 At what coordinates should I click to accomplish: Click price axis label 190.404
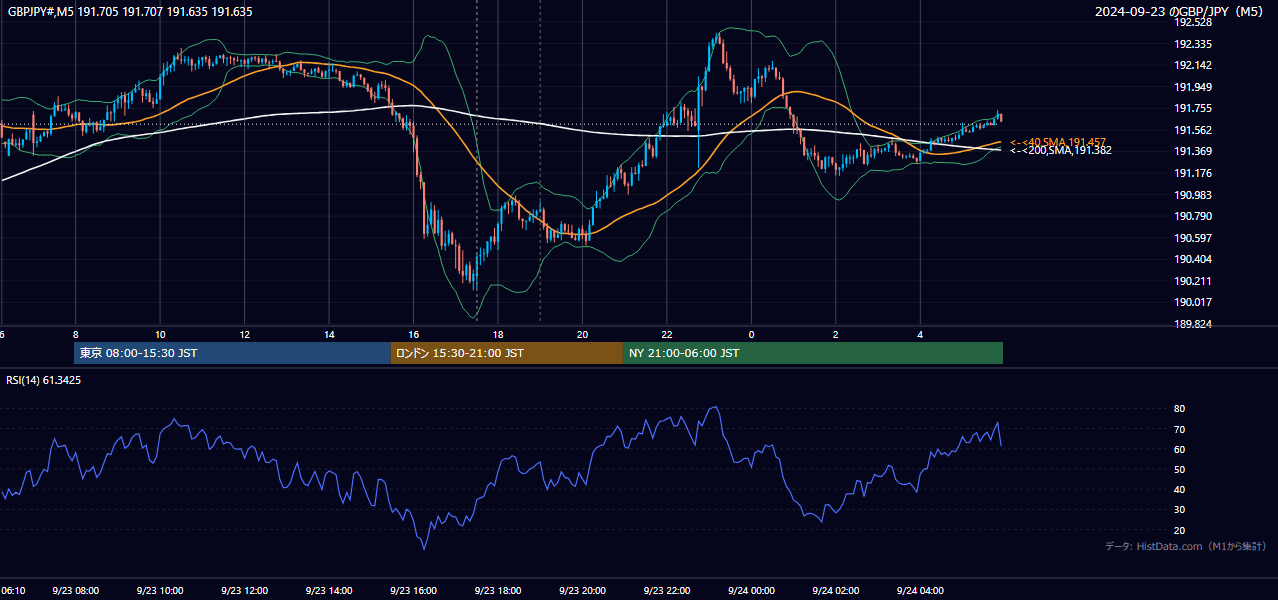(x=1192, y=259)
